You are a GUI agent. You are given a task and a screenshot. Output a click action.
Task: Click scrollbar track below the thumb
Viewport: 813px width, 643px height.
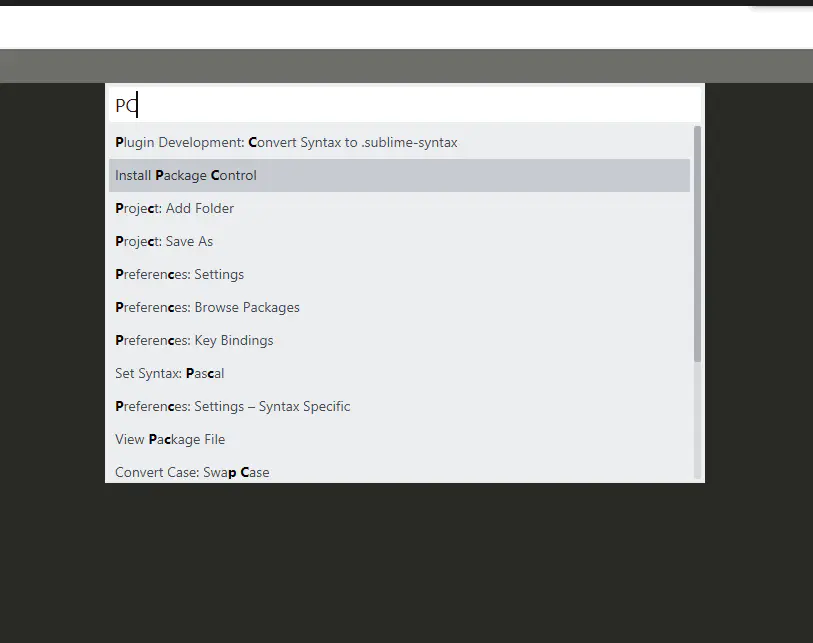pyautogui.click(x=697, y=420)
